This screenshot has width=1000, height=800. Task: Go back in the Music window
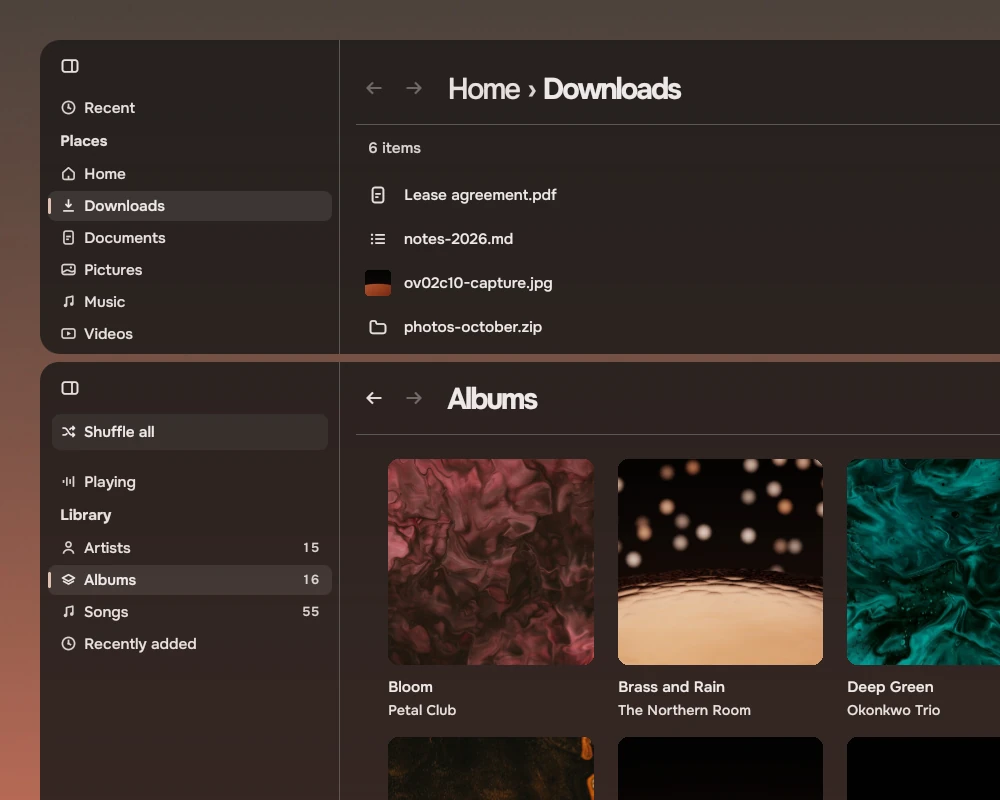point(374,398)
